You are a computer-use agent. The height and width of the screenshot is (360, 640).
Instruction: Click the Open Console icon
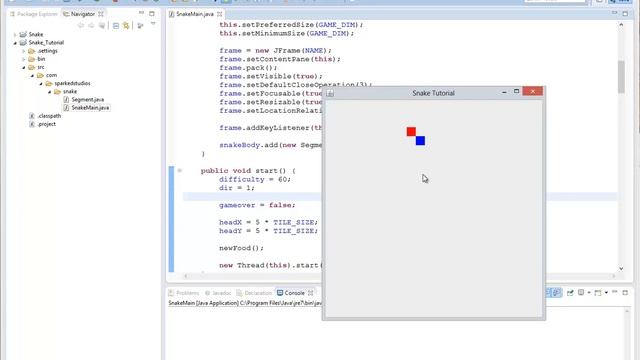598,293
